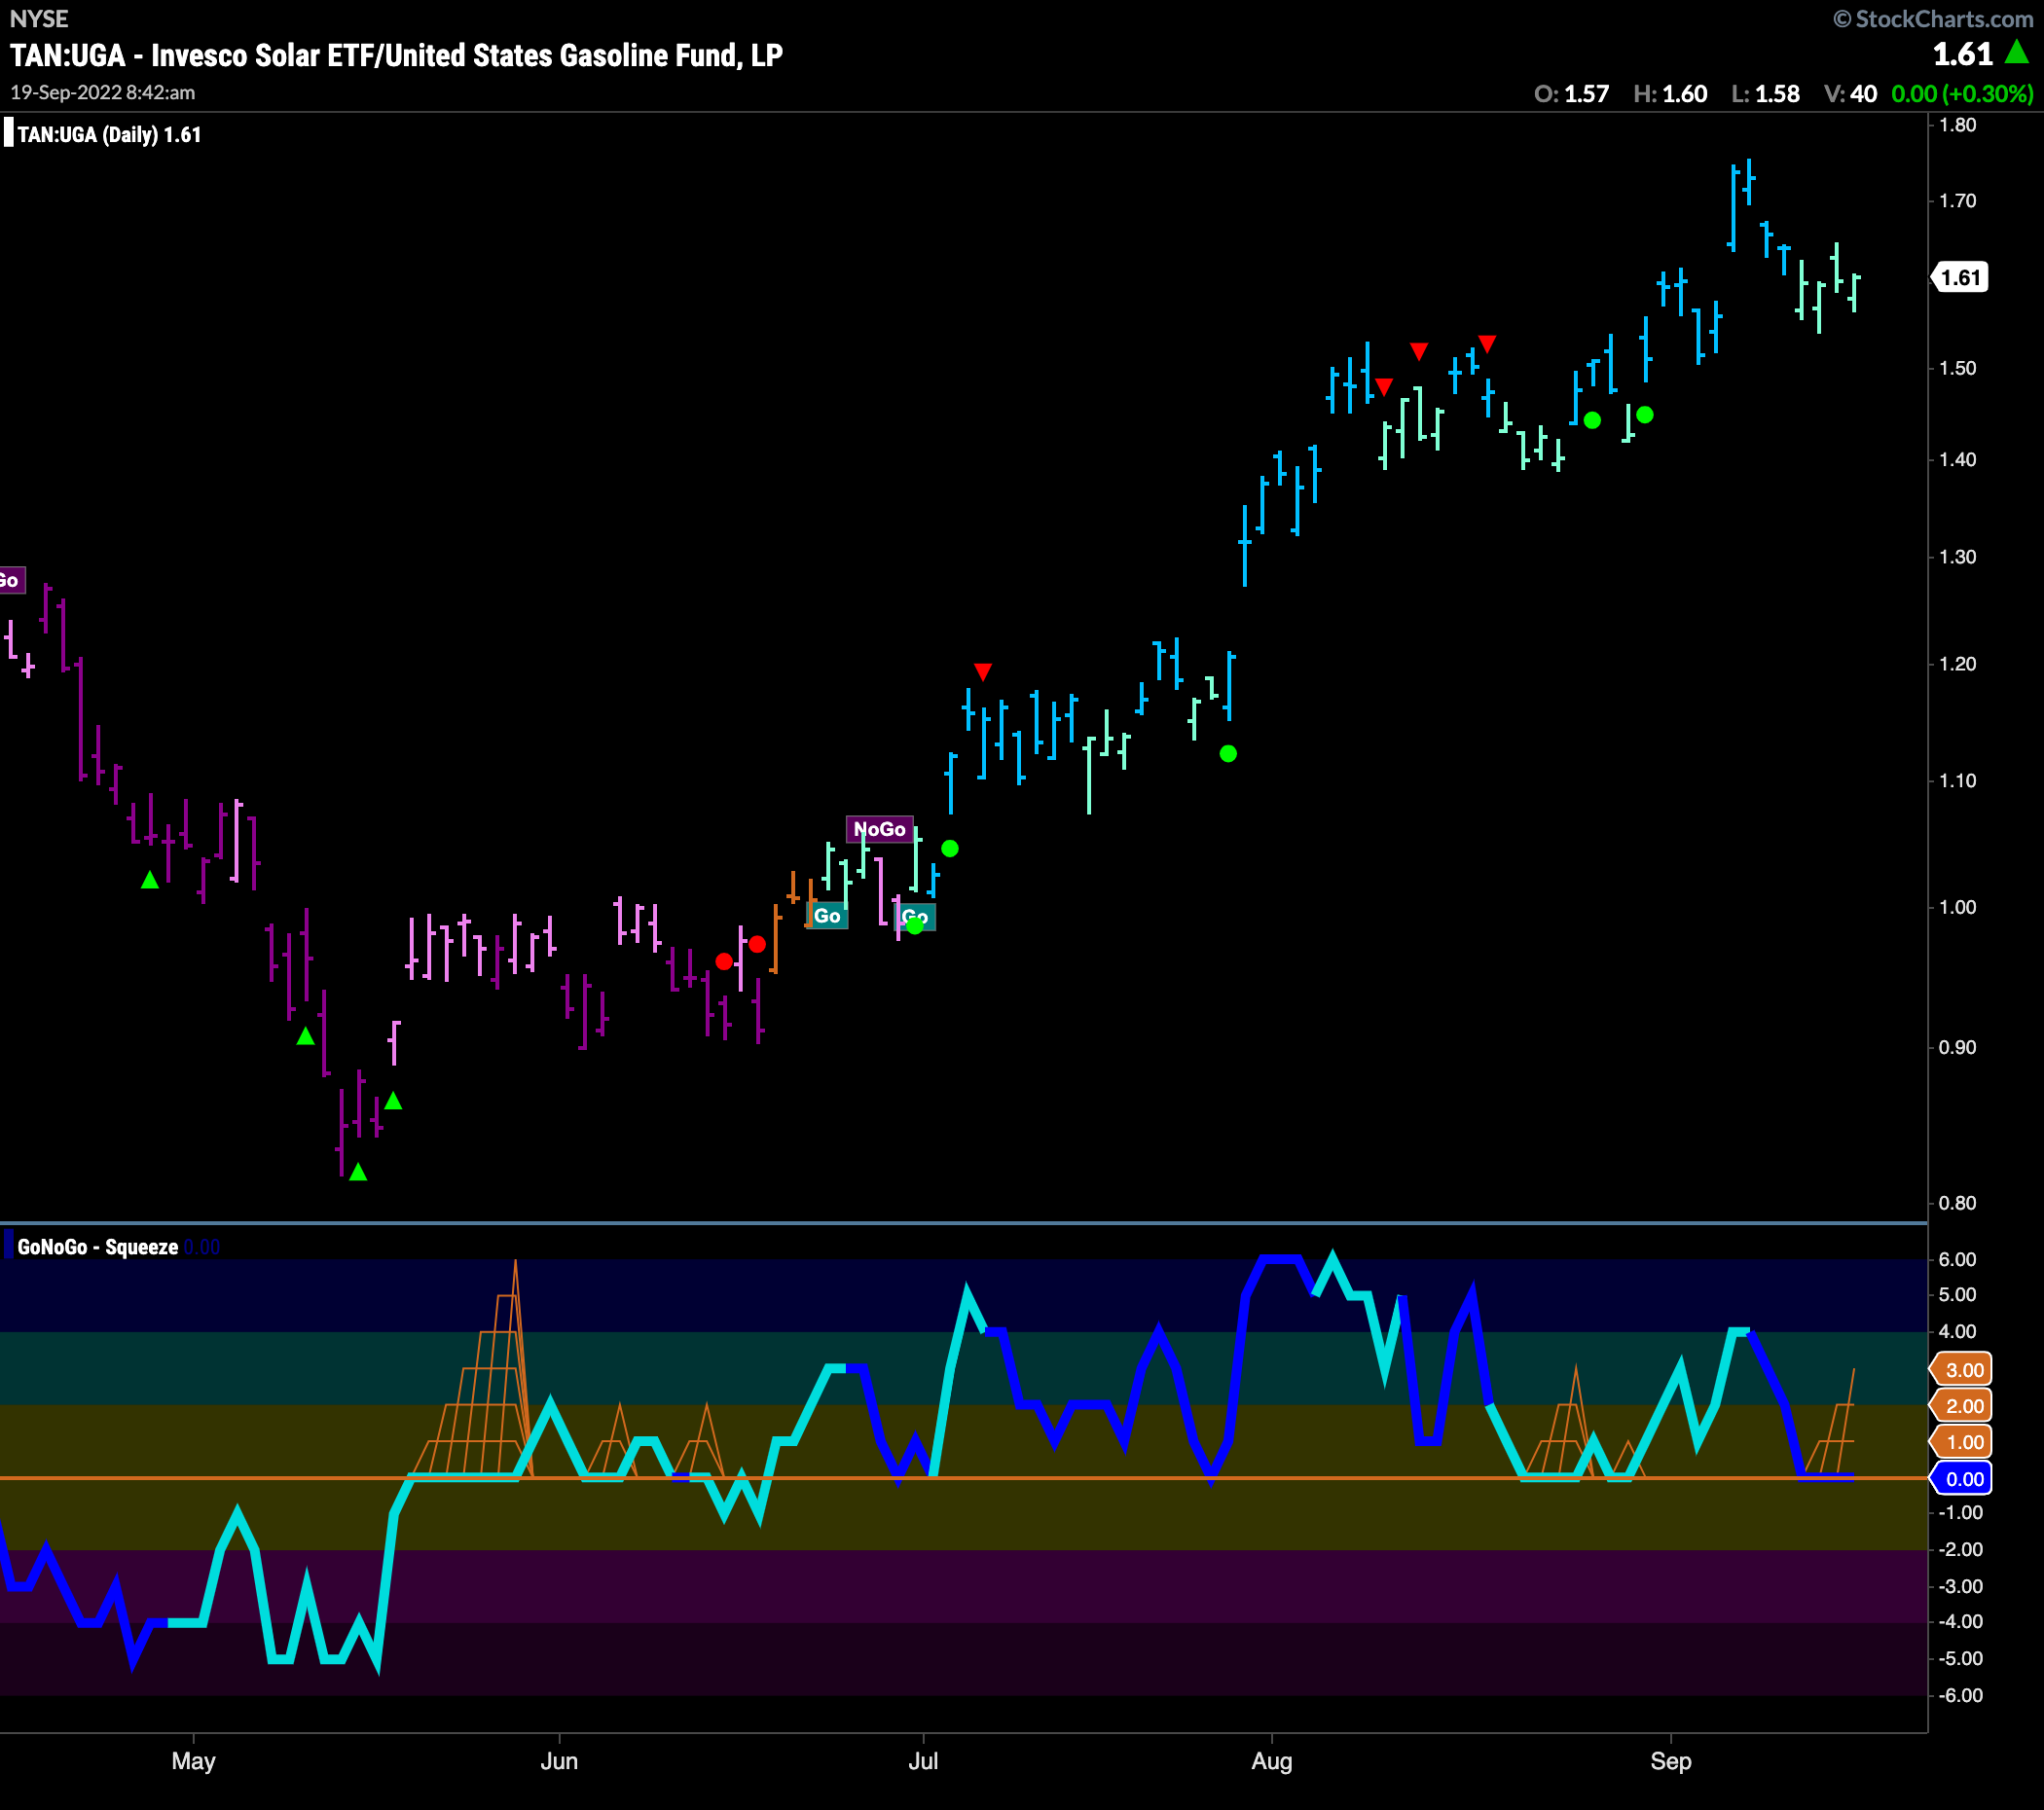Click the lowest green up-triangle marker in mid May
Viewport: 2044px width, 1810px height.
tap(358, 1172)
